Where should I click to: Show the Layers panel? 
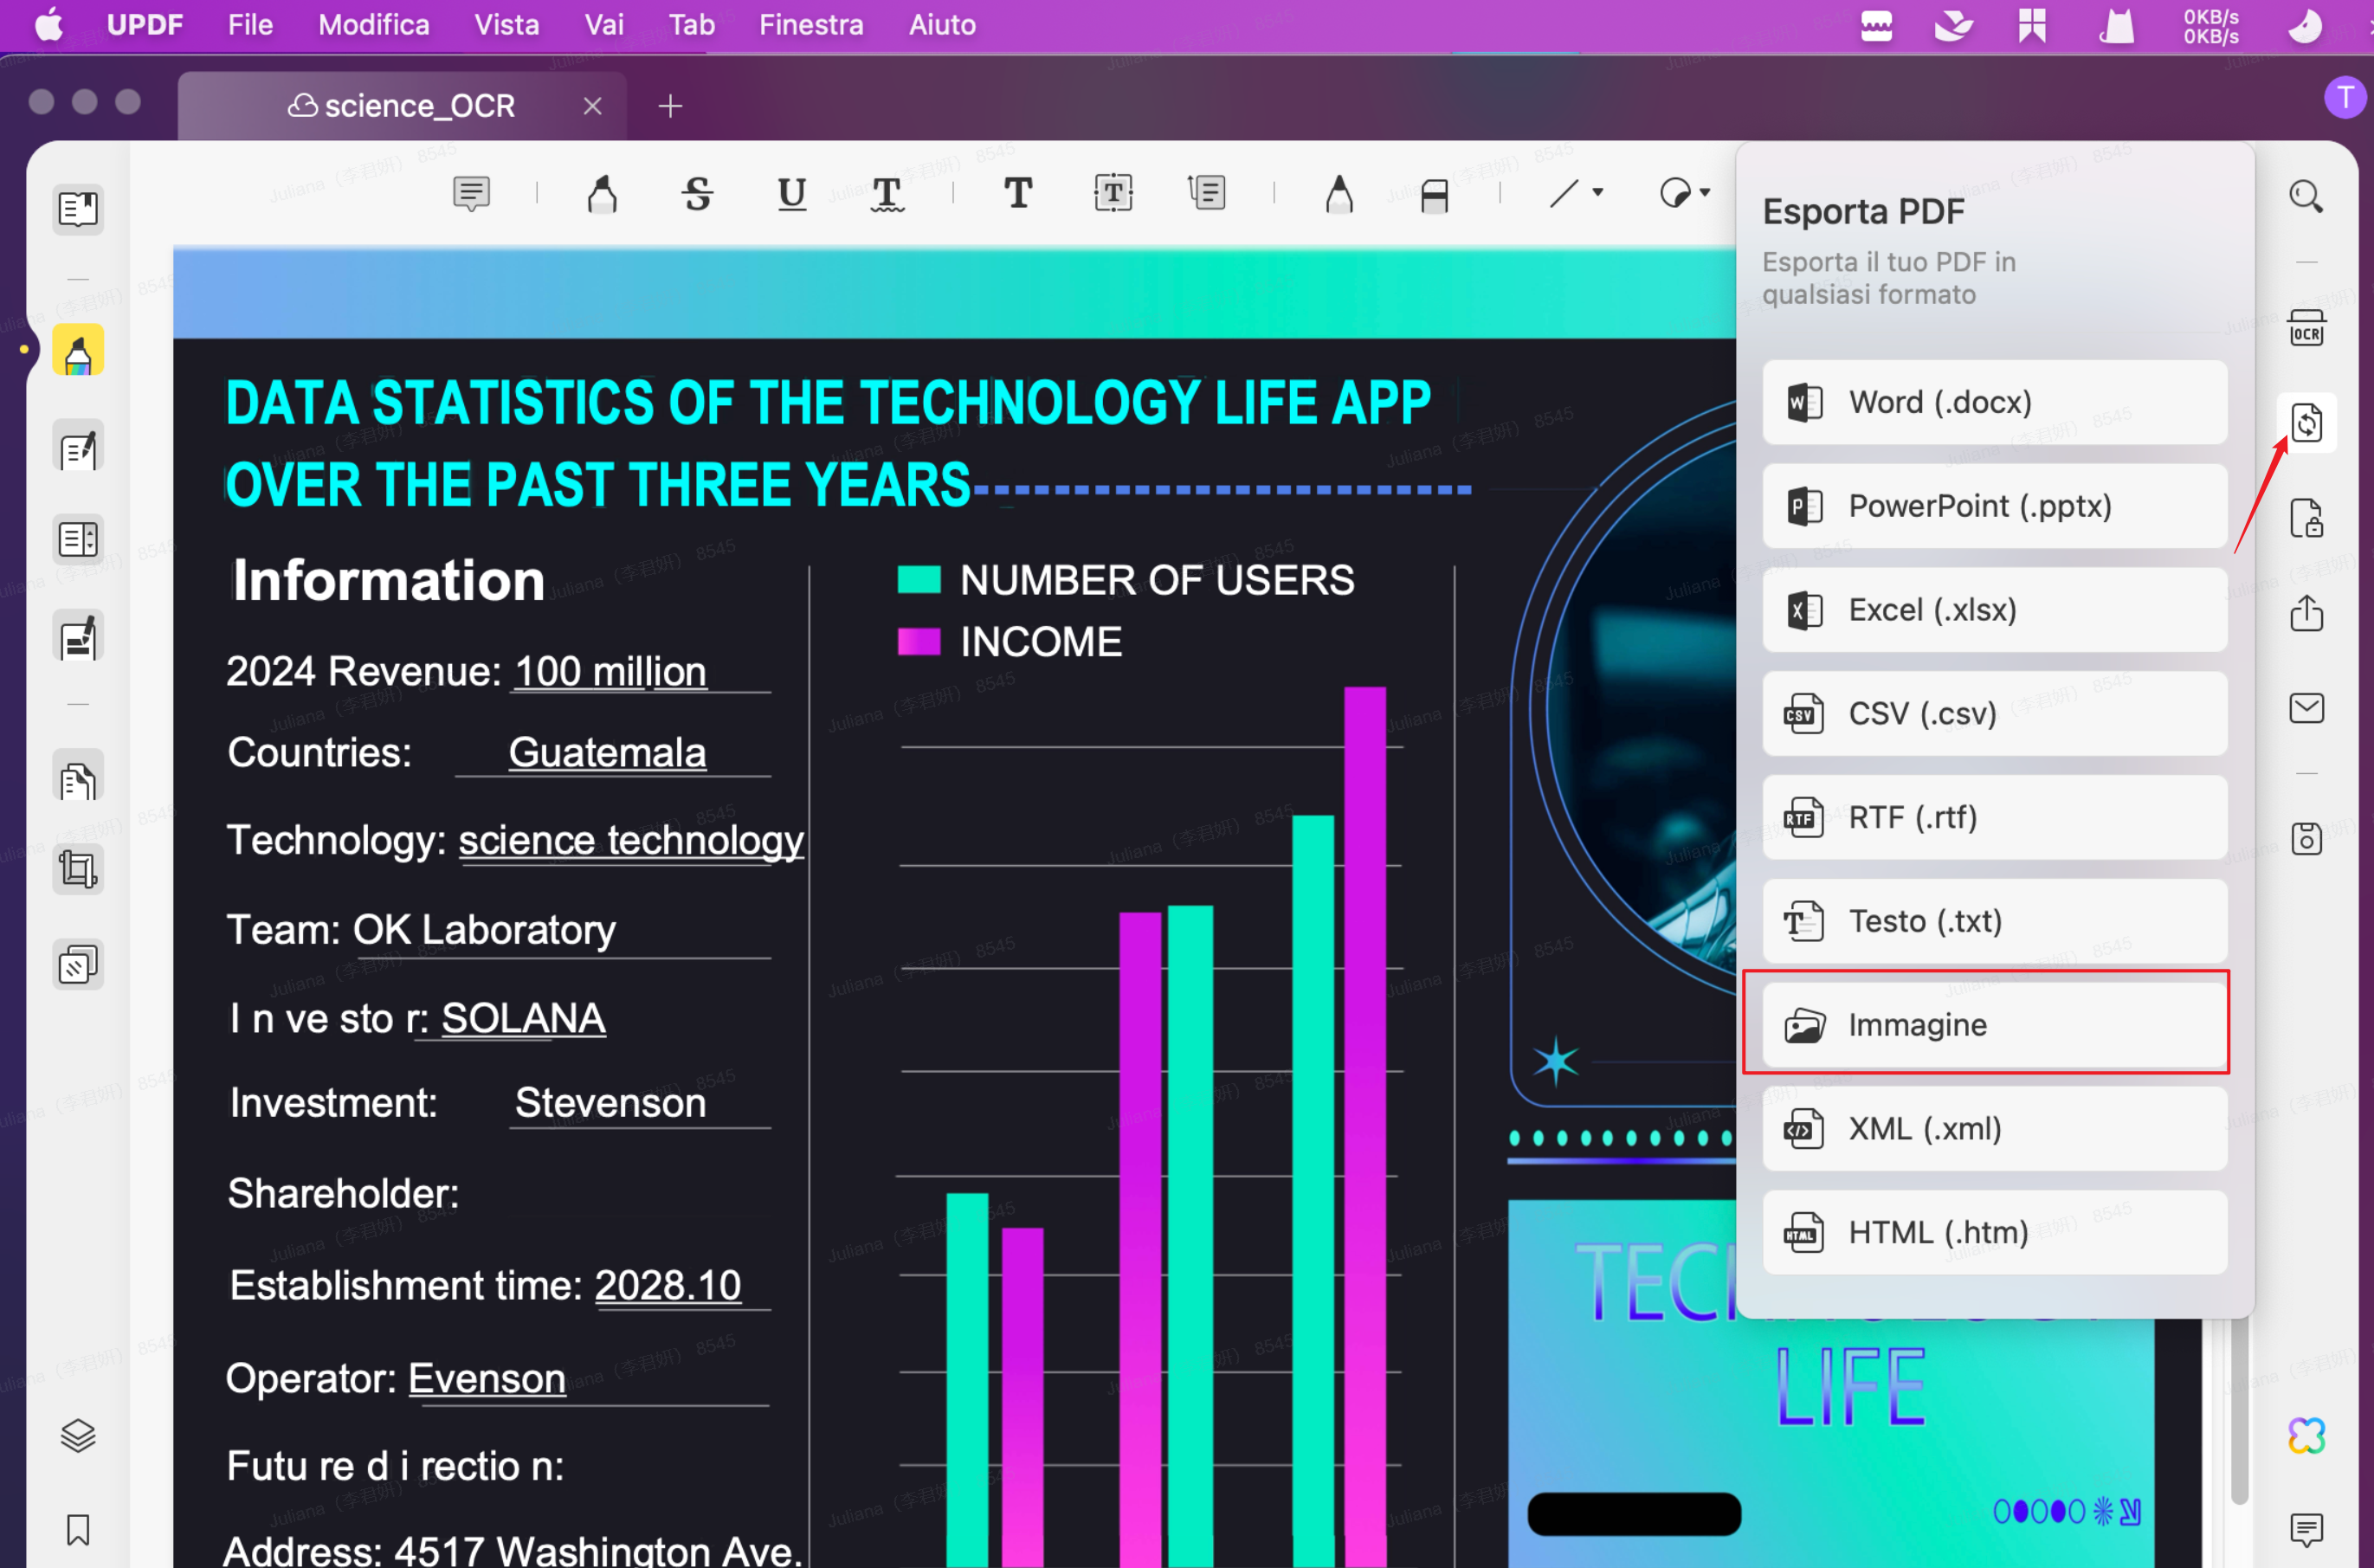click(78, 1436)
